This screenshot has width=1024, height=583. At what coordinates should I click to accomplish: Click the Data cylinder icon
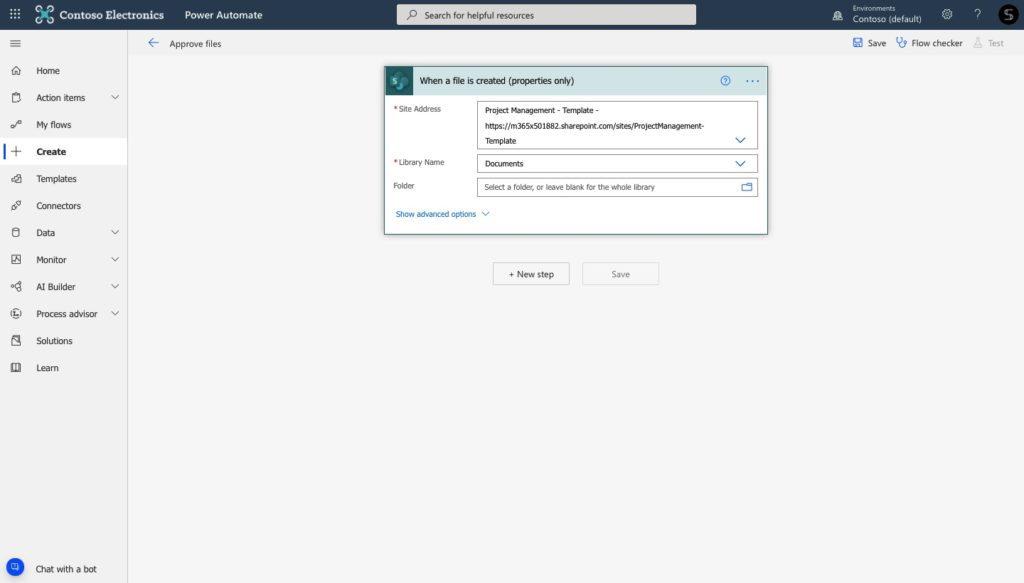pos(16,232)
